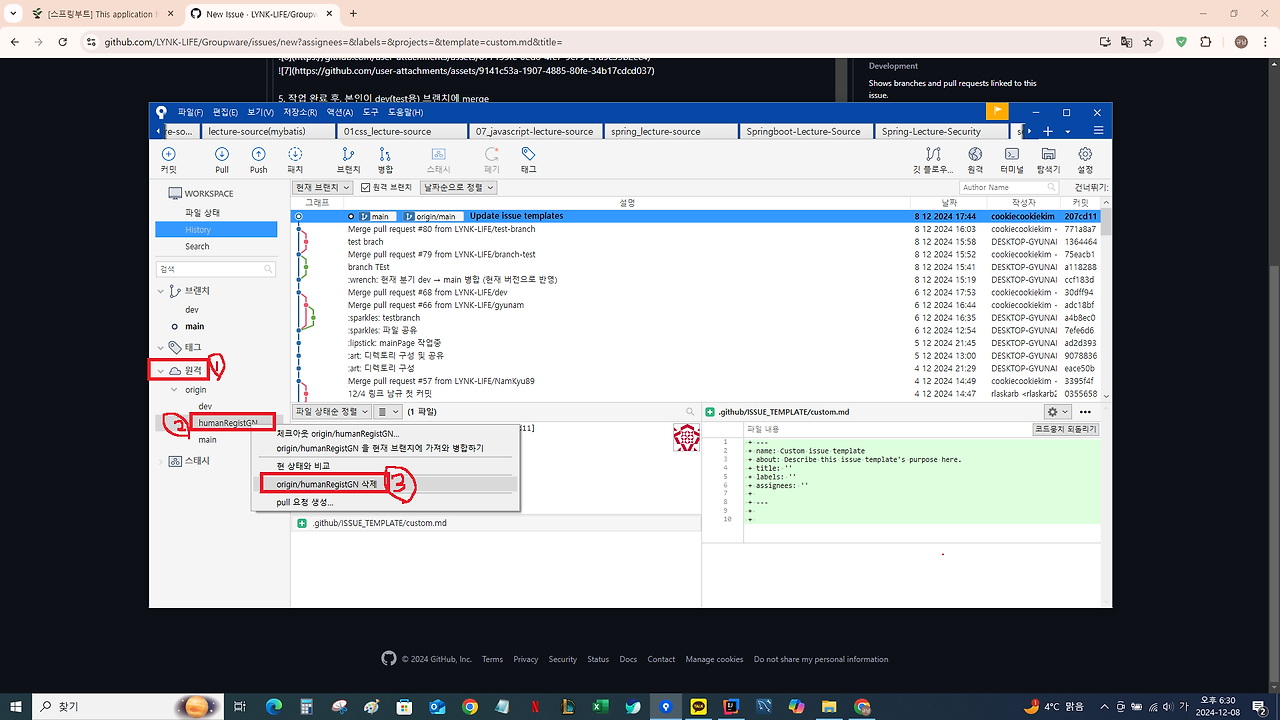Open Sourcetree Settings (설정) gear icon
The image size is (1280, 720).
[x=1085, y=154]
